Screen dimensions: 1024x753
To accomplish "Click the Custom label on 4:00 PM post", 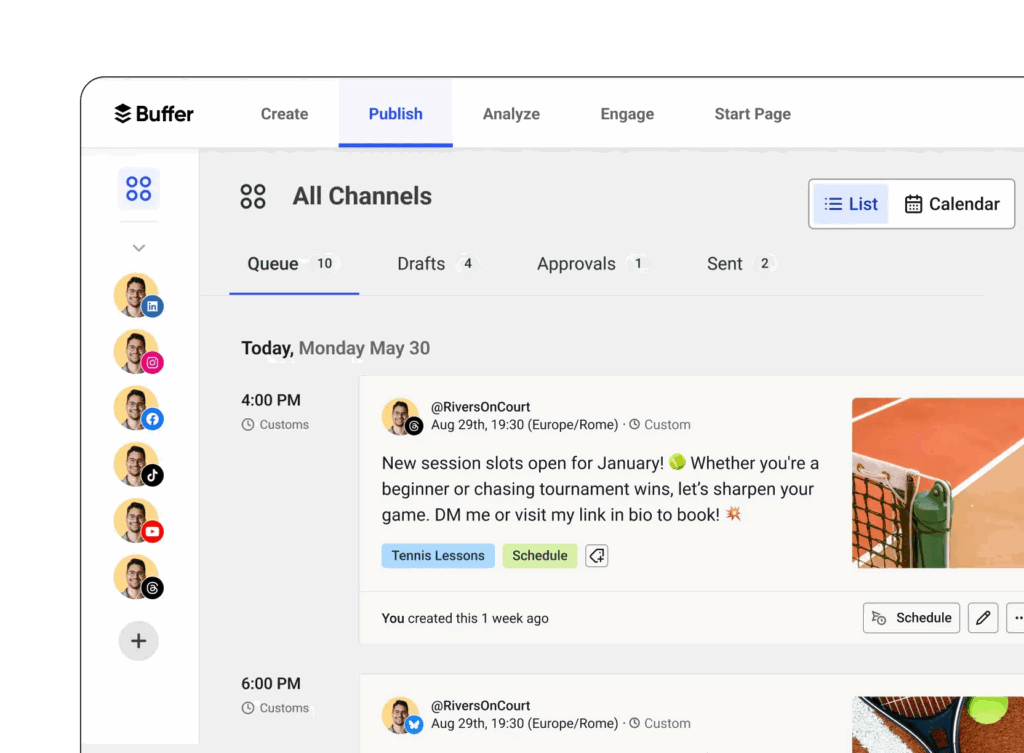I will [x=660, y=425].
